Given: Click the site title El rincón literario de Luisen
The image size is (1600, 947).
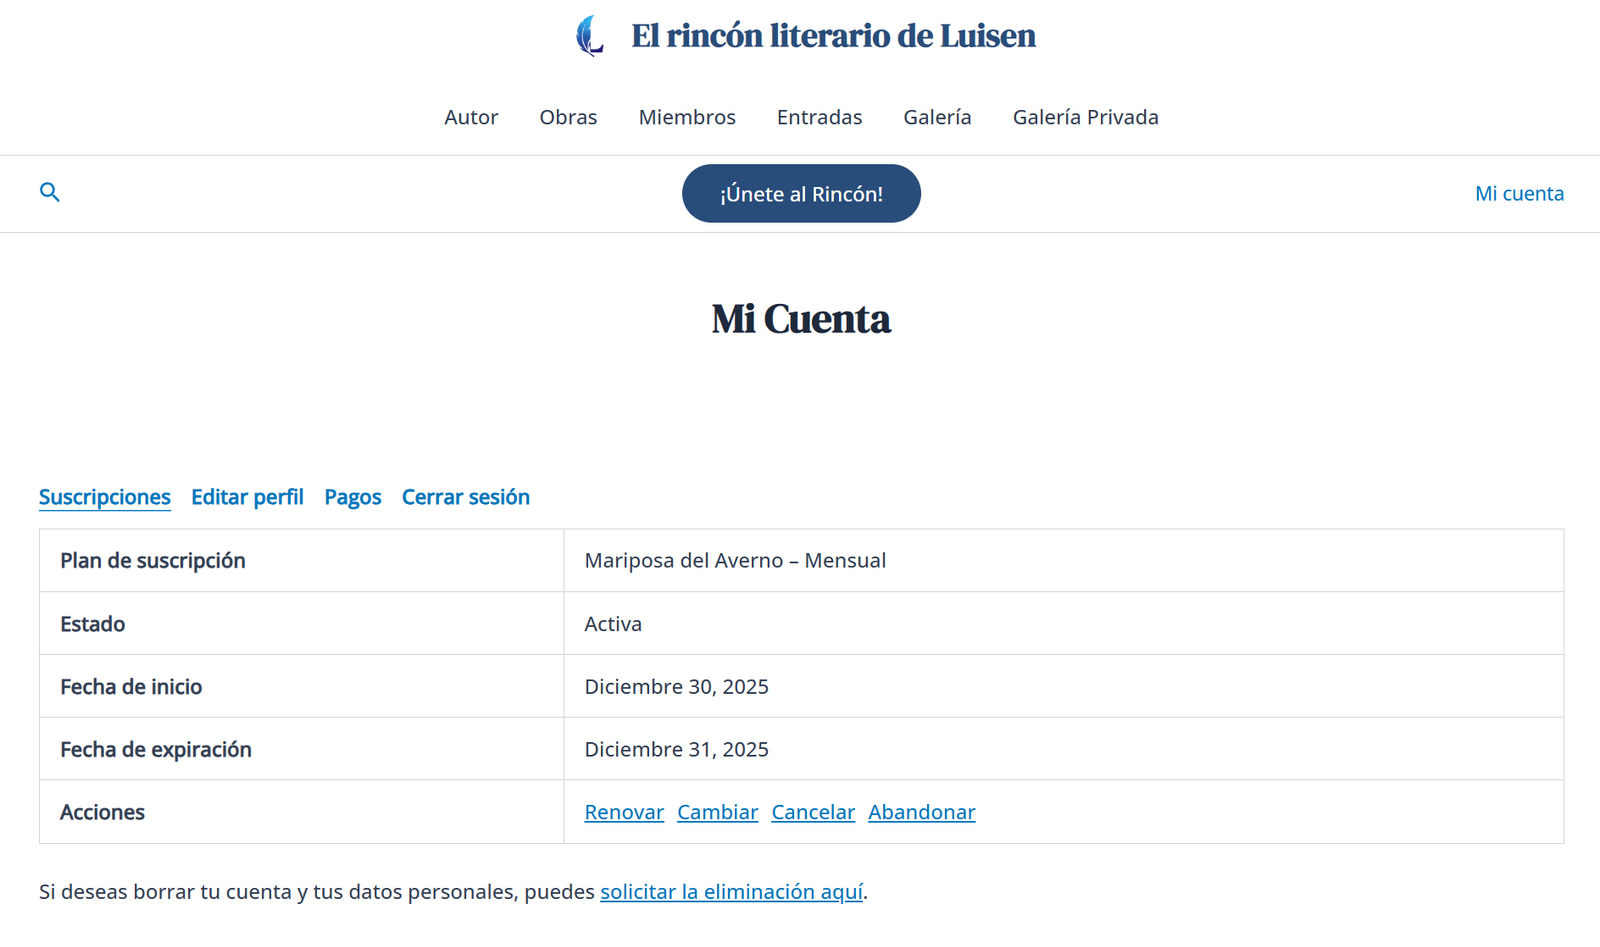Looking at the screenshot, I should coord(833,36).
